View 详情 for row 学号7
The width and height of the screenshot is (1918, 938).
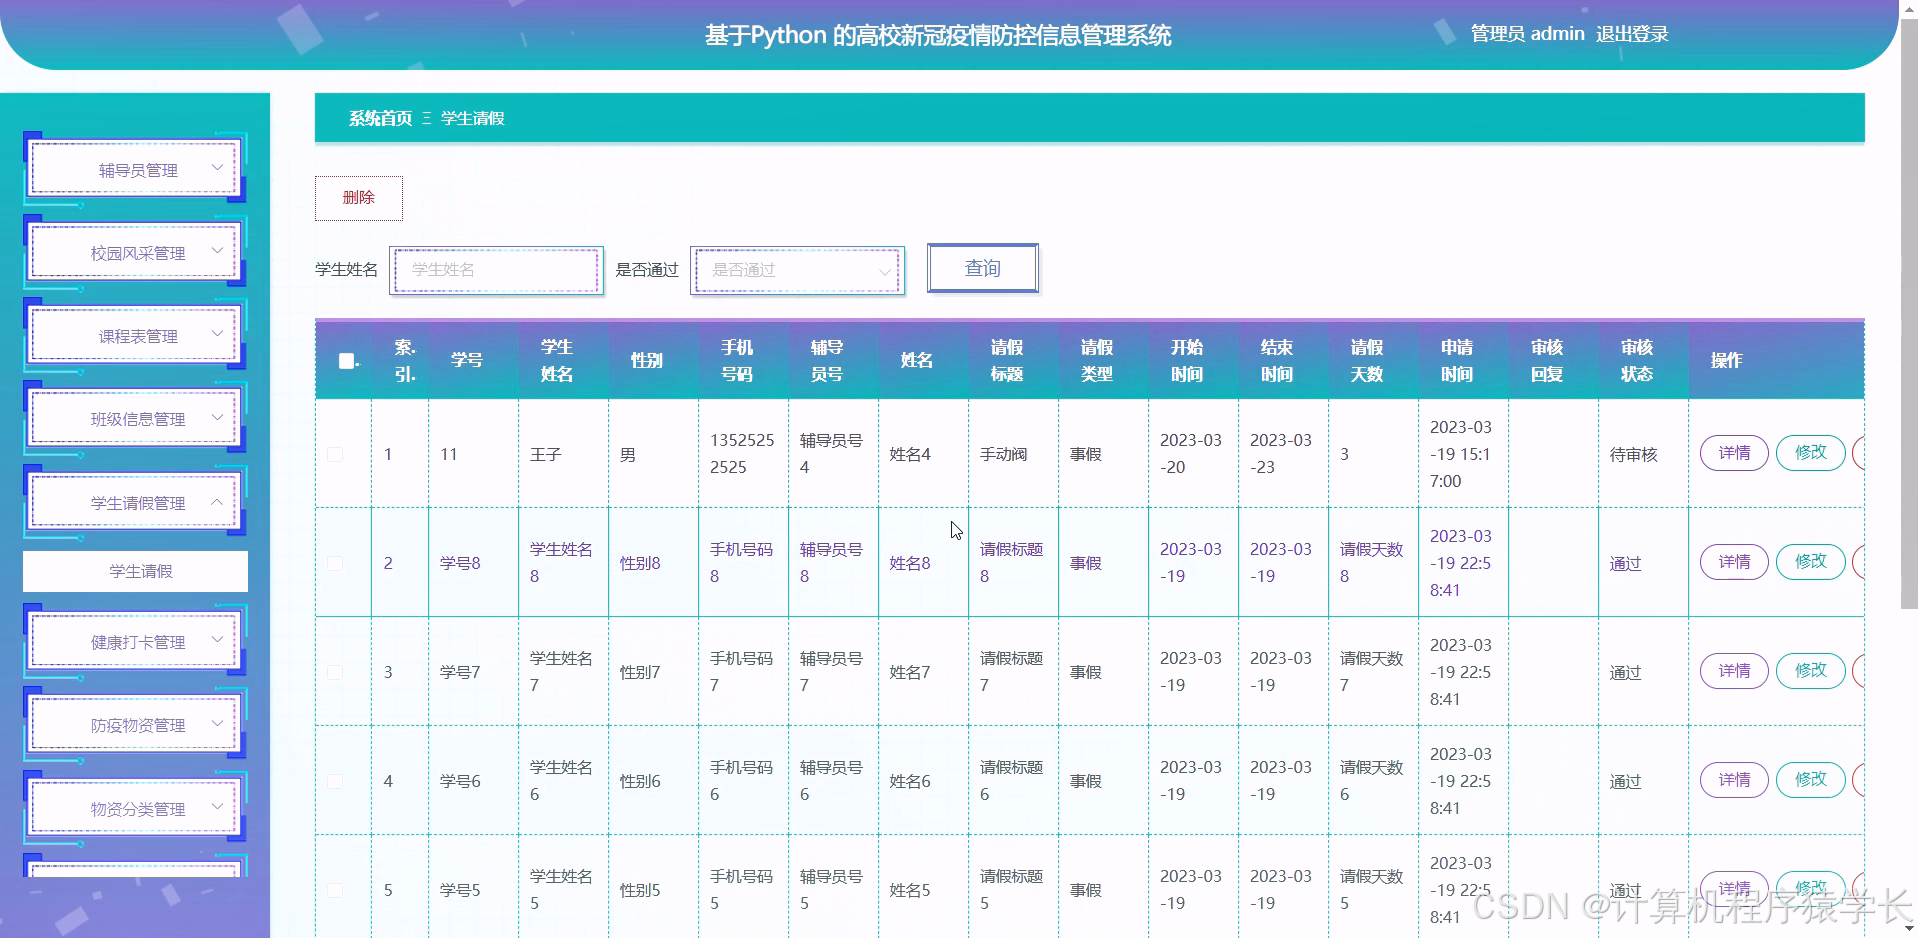(x=1734, y=671)
